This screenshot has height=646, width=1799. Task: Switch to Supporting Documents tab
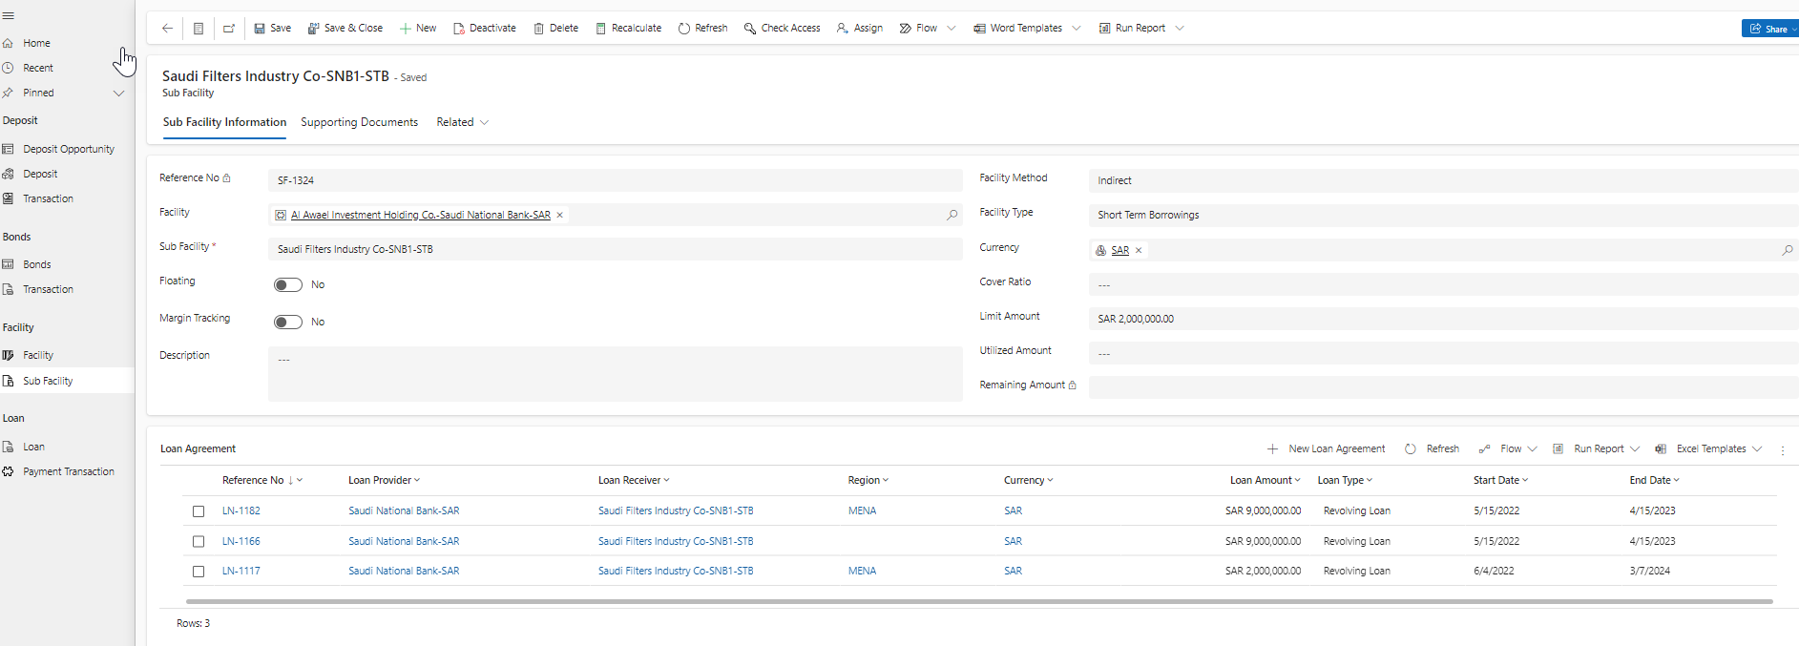359,122
